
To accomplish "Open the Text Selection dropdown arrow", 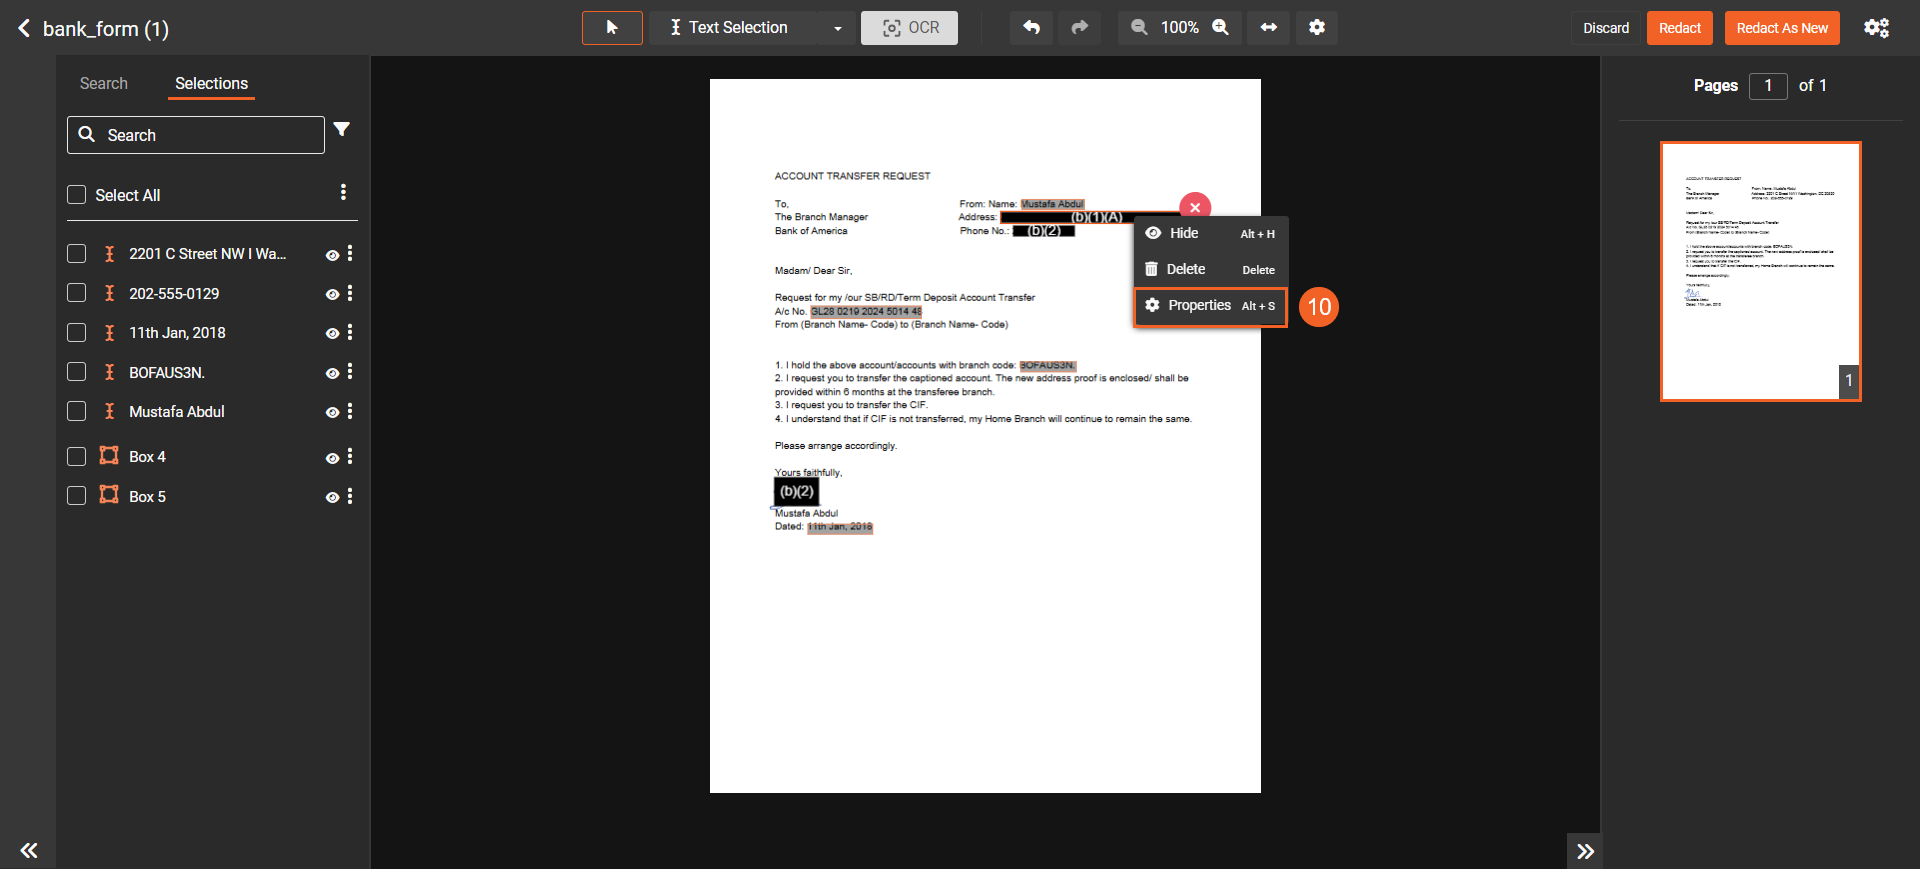I will coord(838,29).
